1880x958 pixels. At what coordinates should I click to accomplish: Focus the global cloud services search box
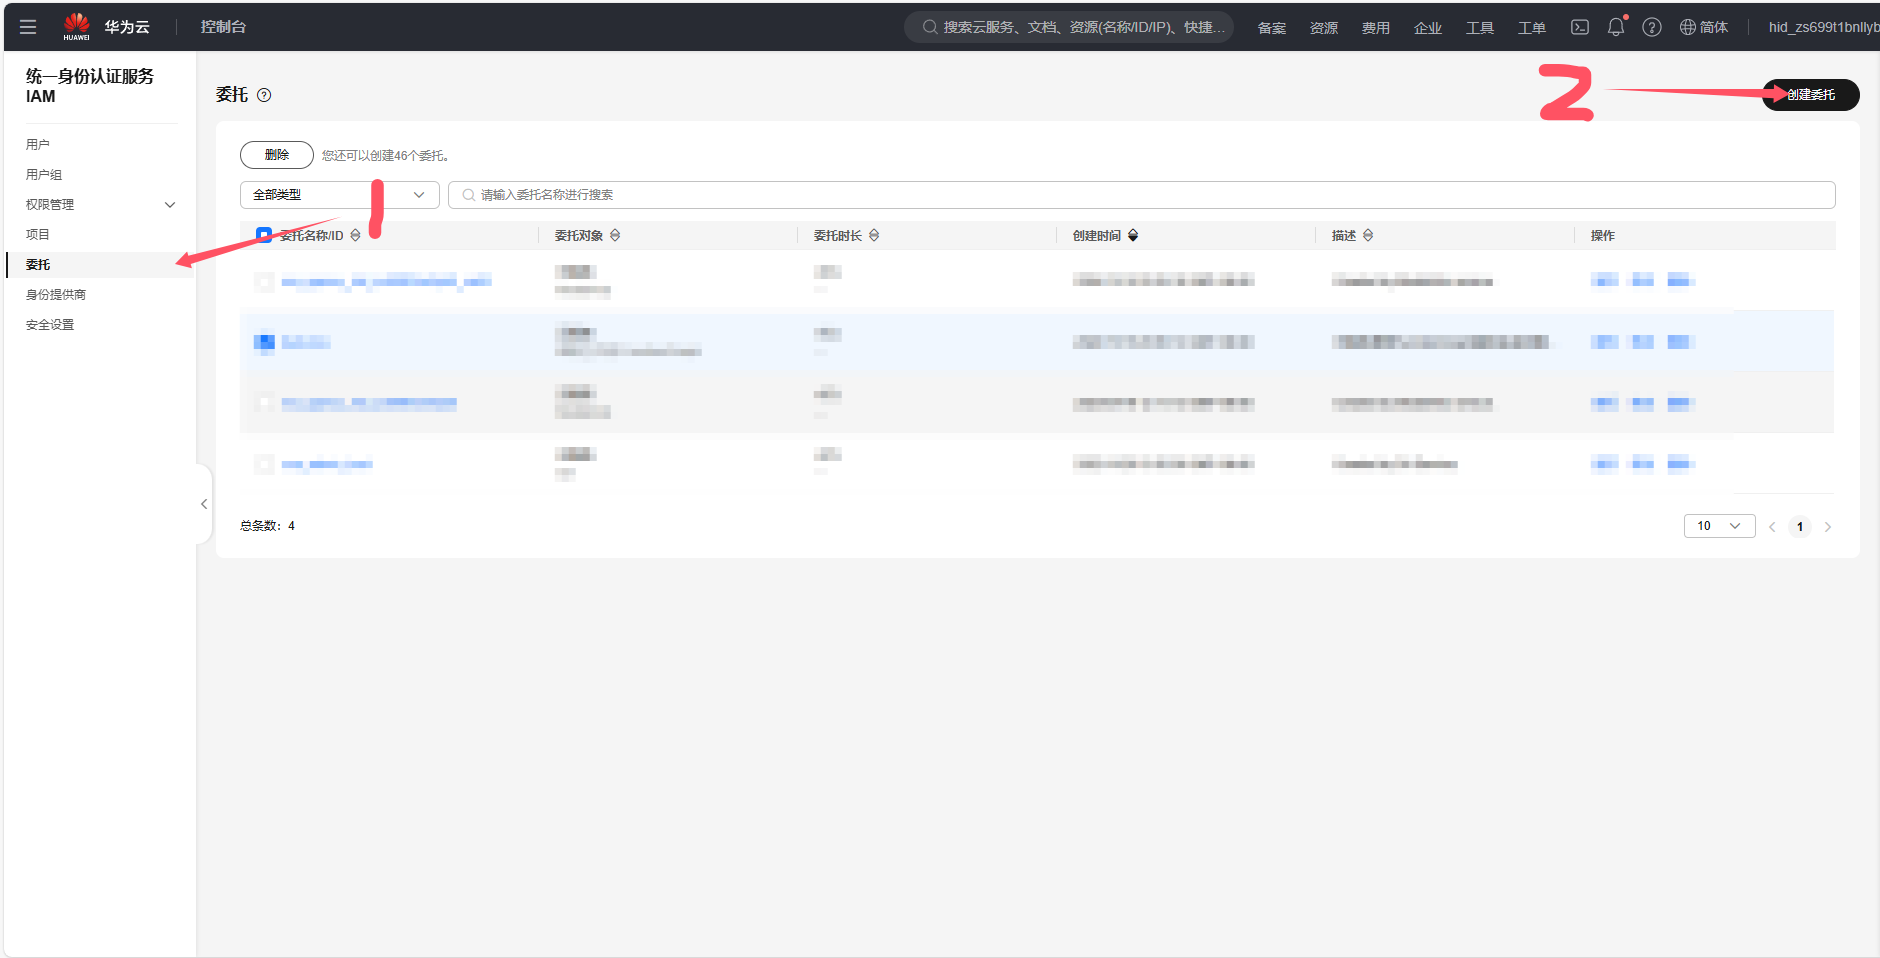[x=1069, y=27]
